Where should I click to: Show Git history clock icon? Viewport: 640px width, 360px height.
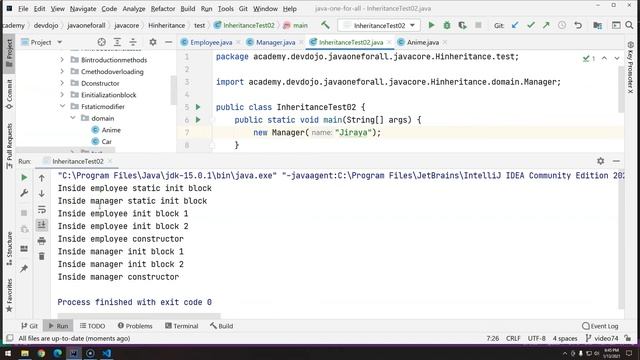click(562, 25)
